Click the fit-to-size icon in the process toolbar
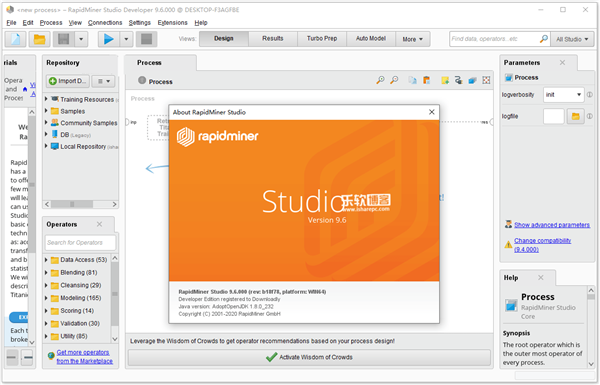Image resolution: width=600 pixels, height=385 pixels. (486, 80)
